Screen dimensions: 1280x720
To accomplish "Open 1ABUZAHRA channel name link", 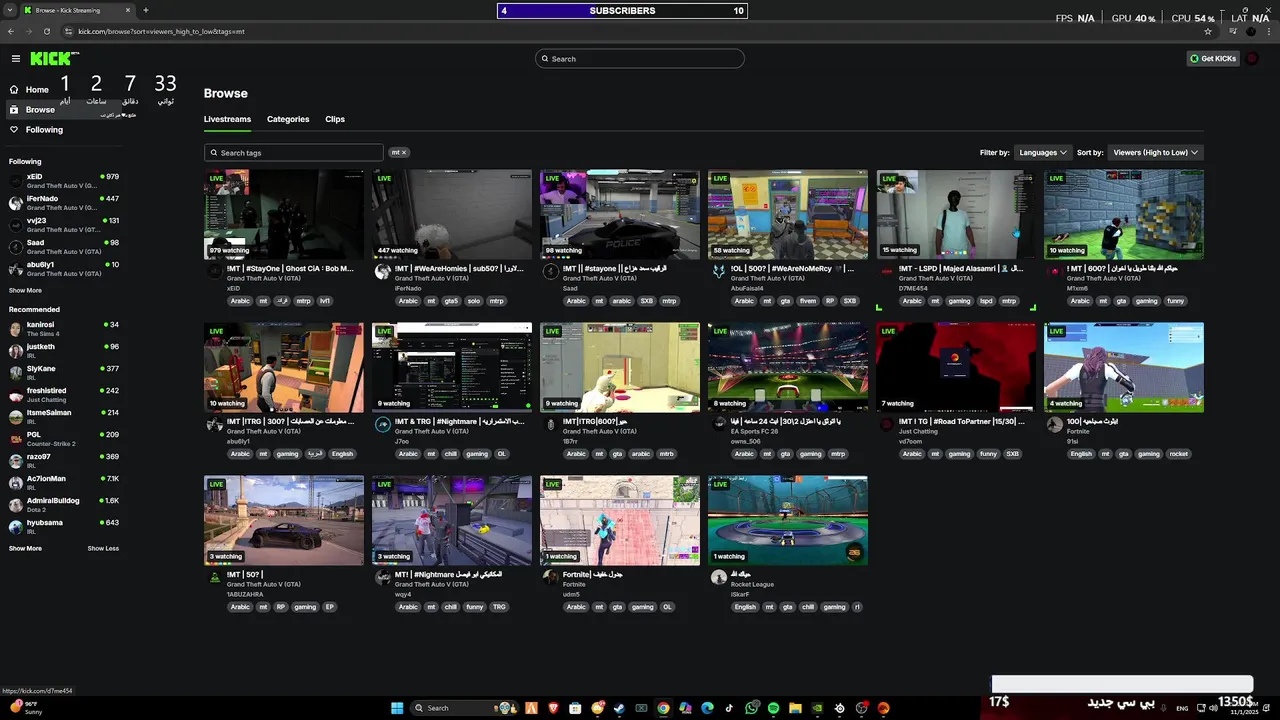I will pyautogui.click(x=245, y=594).
